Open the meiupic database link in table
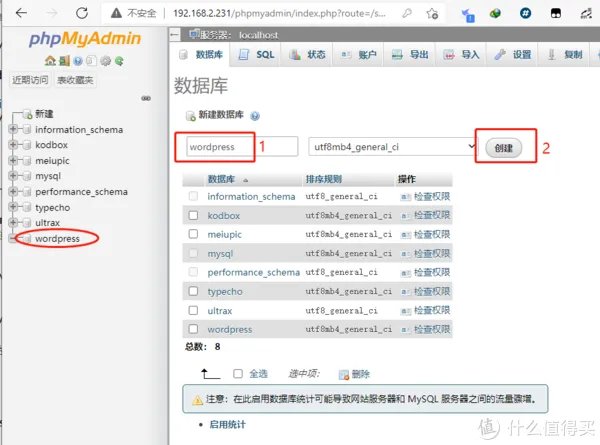Screen dimensions: 600x445 224,234
